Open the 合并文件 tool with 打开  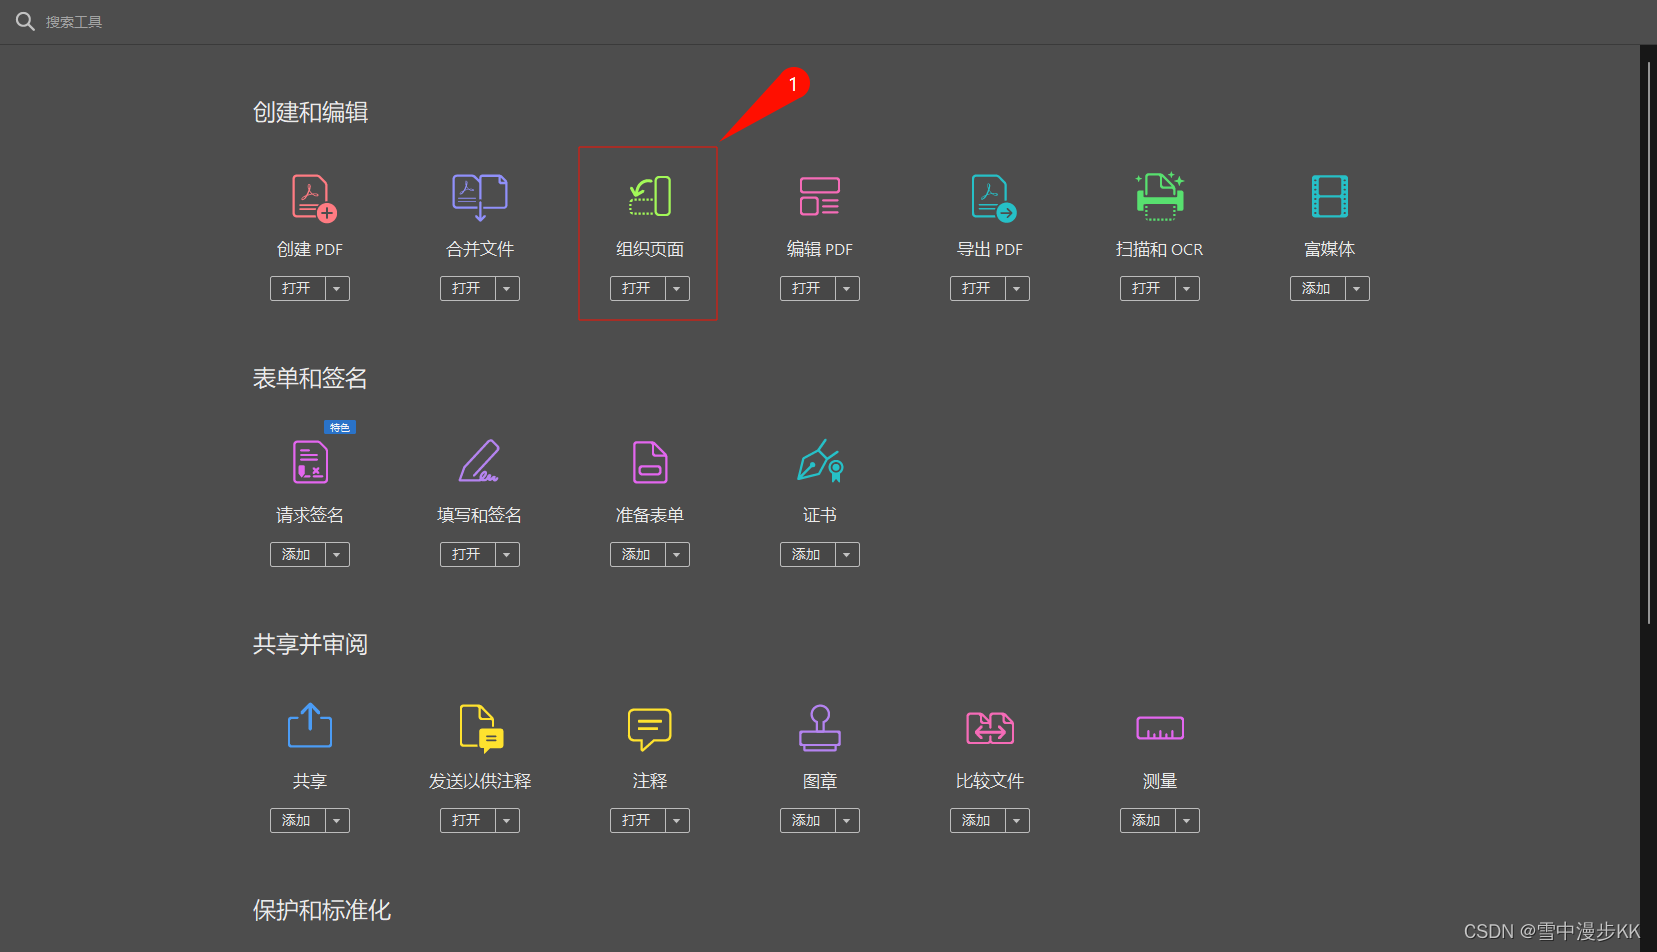click(467, 288)
